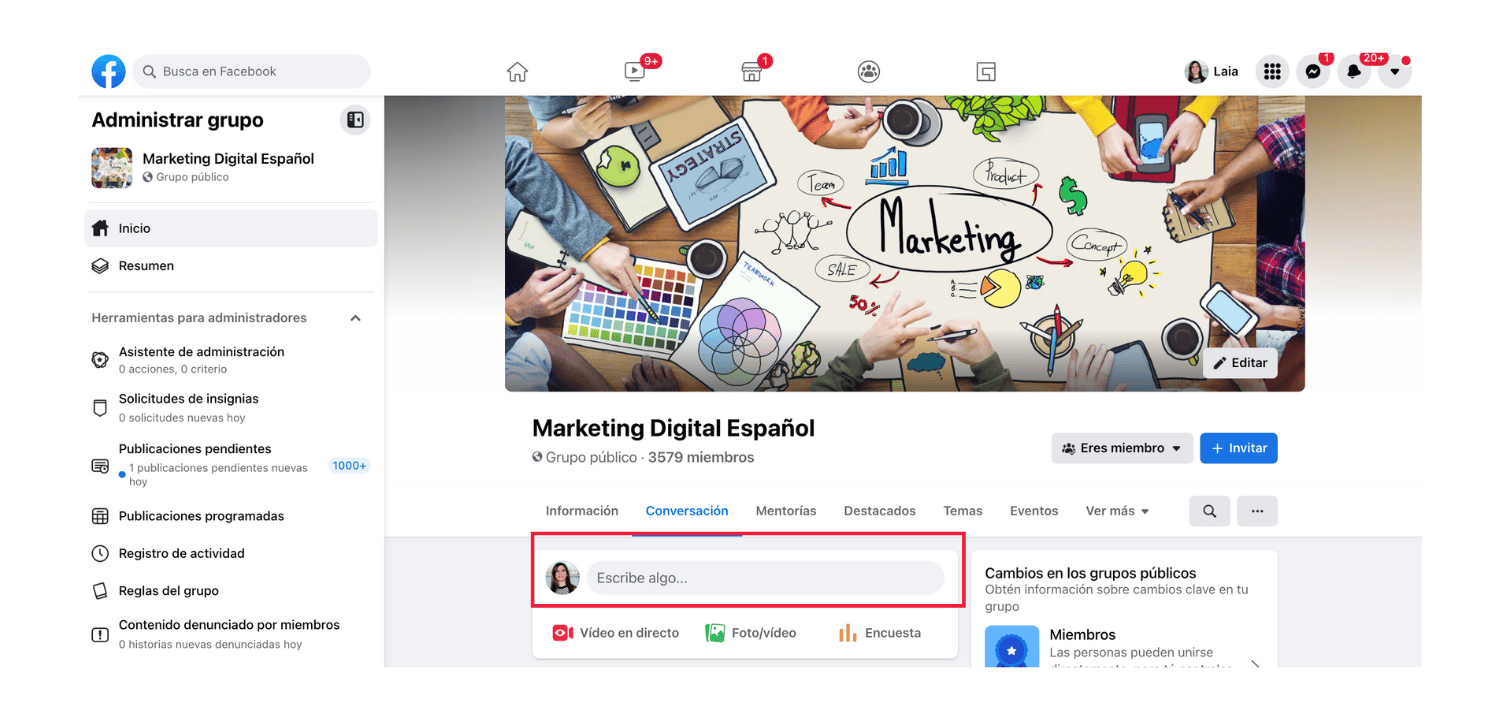
Task: Open Contenido denunciado por miembros
Action: [x=231, y=634]
